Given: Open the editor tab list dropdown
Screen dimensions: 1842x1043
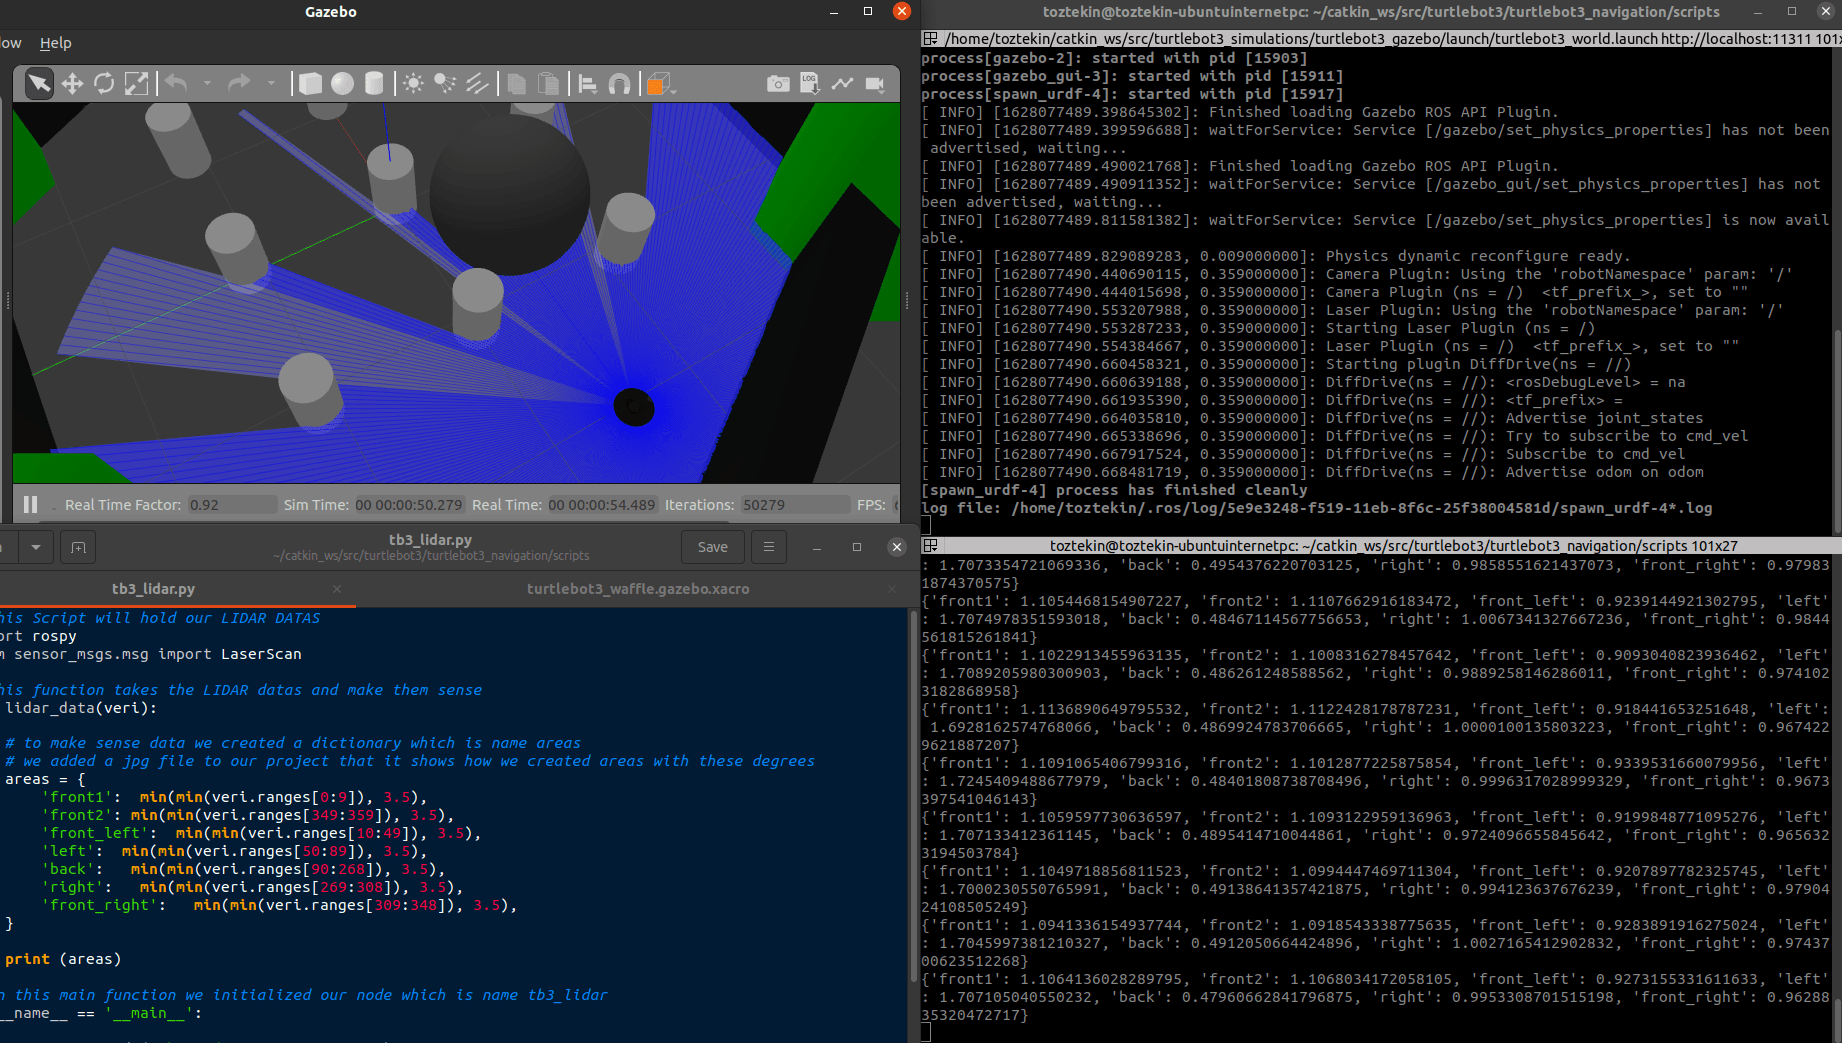Looking at the screenshot, I should tap(36, 547).
